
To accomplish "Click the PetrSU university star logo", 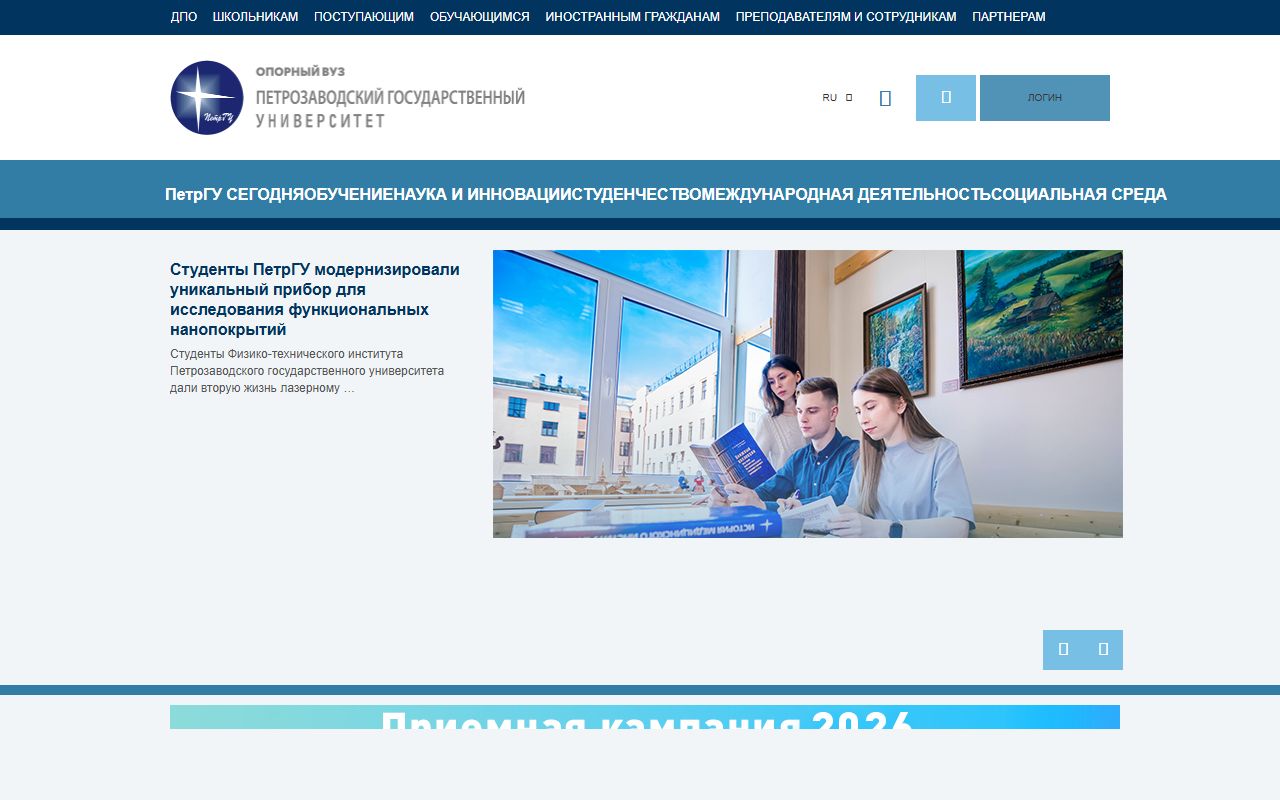I will tap(207, 98).
